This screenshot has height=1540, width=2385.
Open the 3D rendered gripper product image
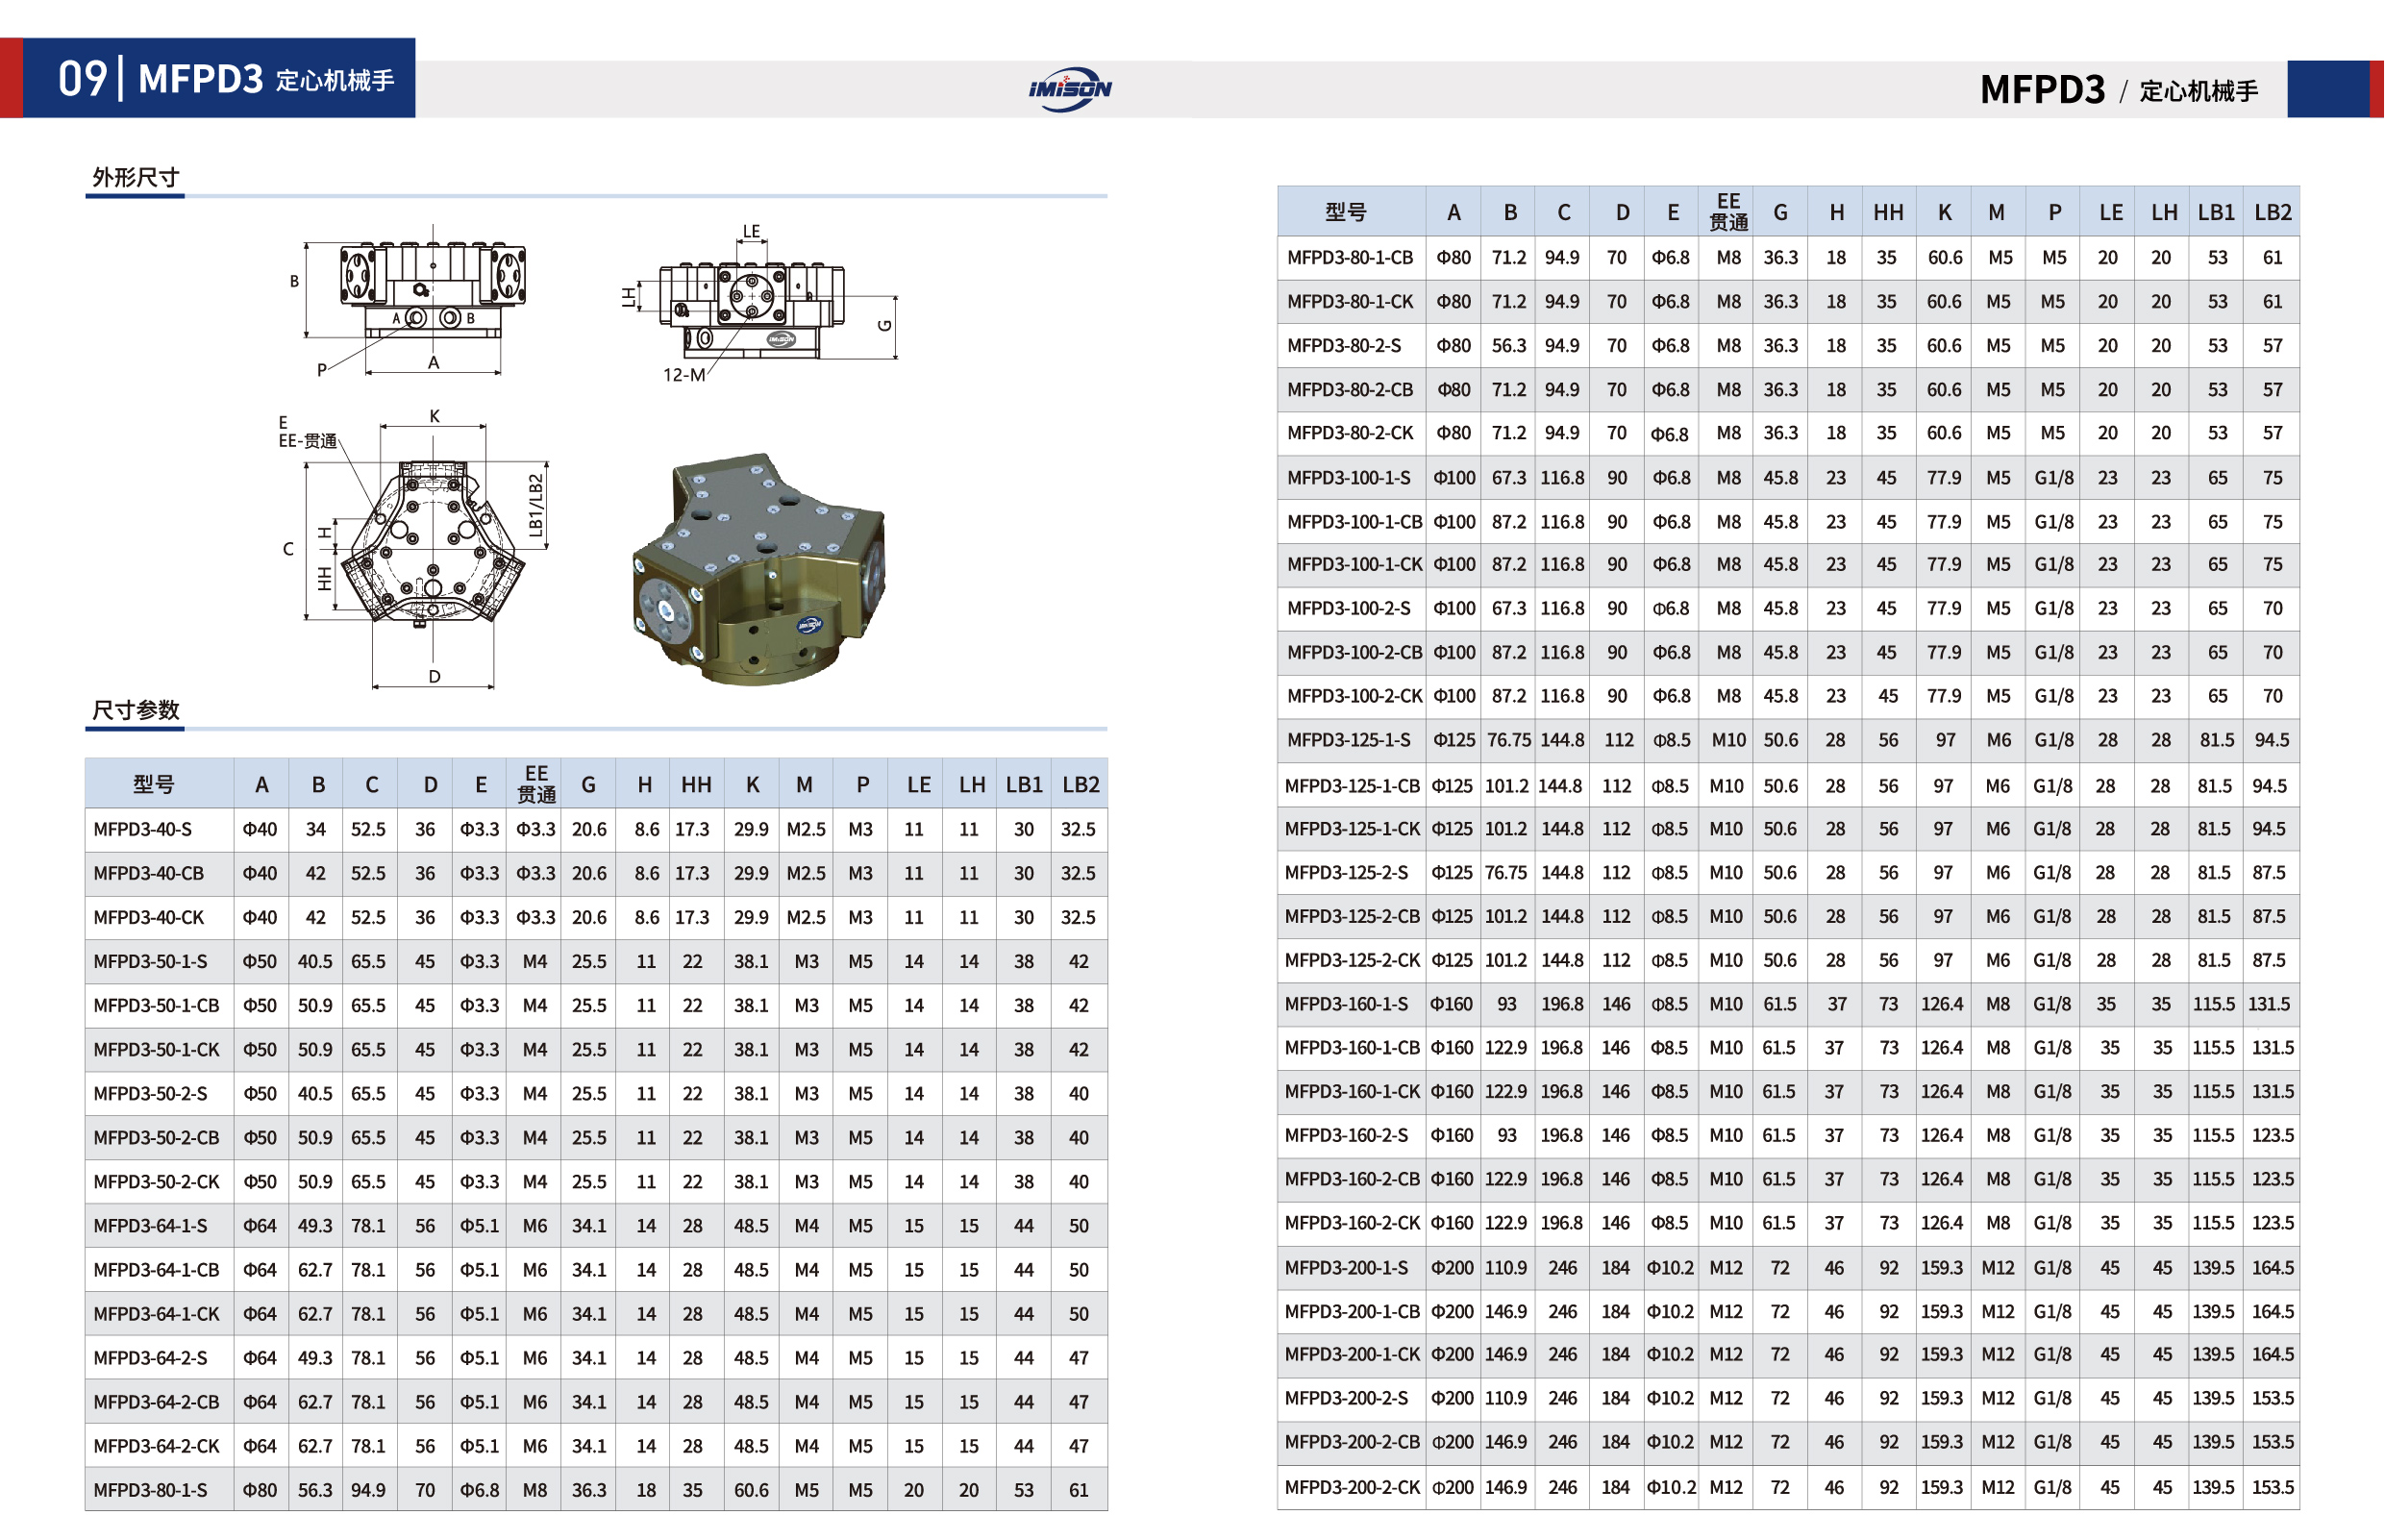(x=759, y=569)
